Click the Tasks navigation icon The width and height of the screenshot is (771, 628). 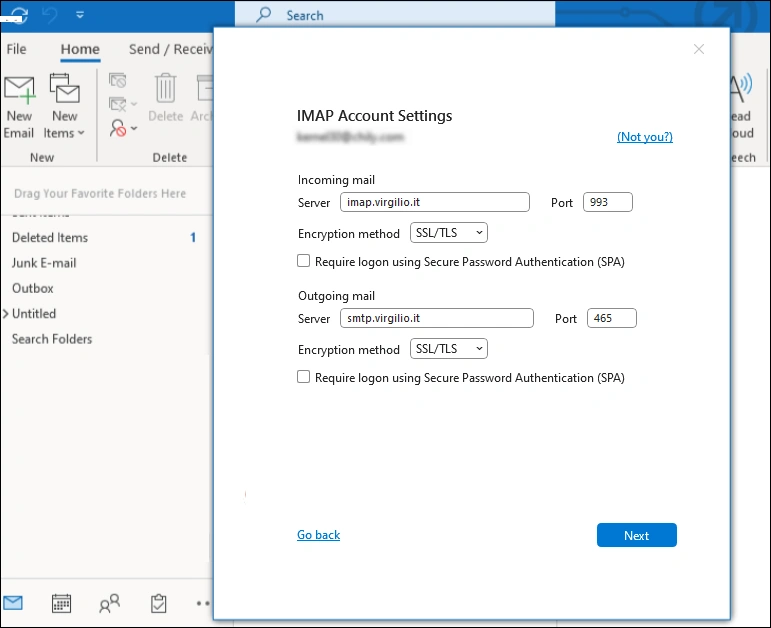pyautogui.click(x=158, y=603)
